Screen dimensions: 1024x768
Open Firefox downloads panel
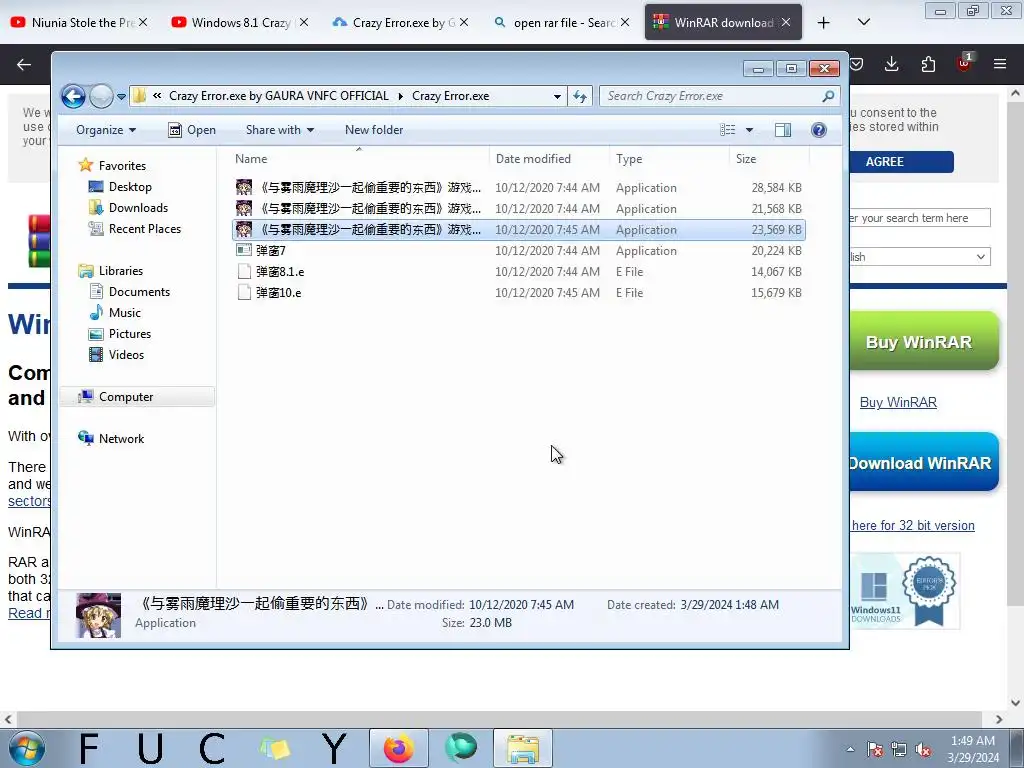click(891, 64)
